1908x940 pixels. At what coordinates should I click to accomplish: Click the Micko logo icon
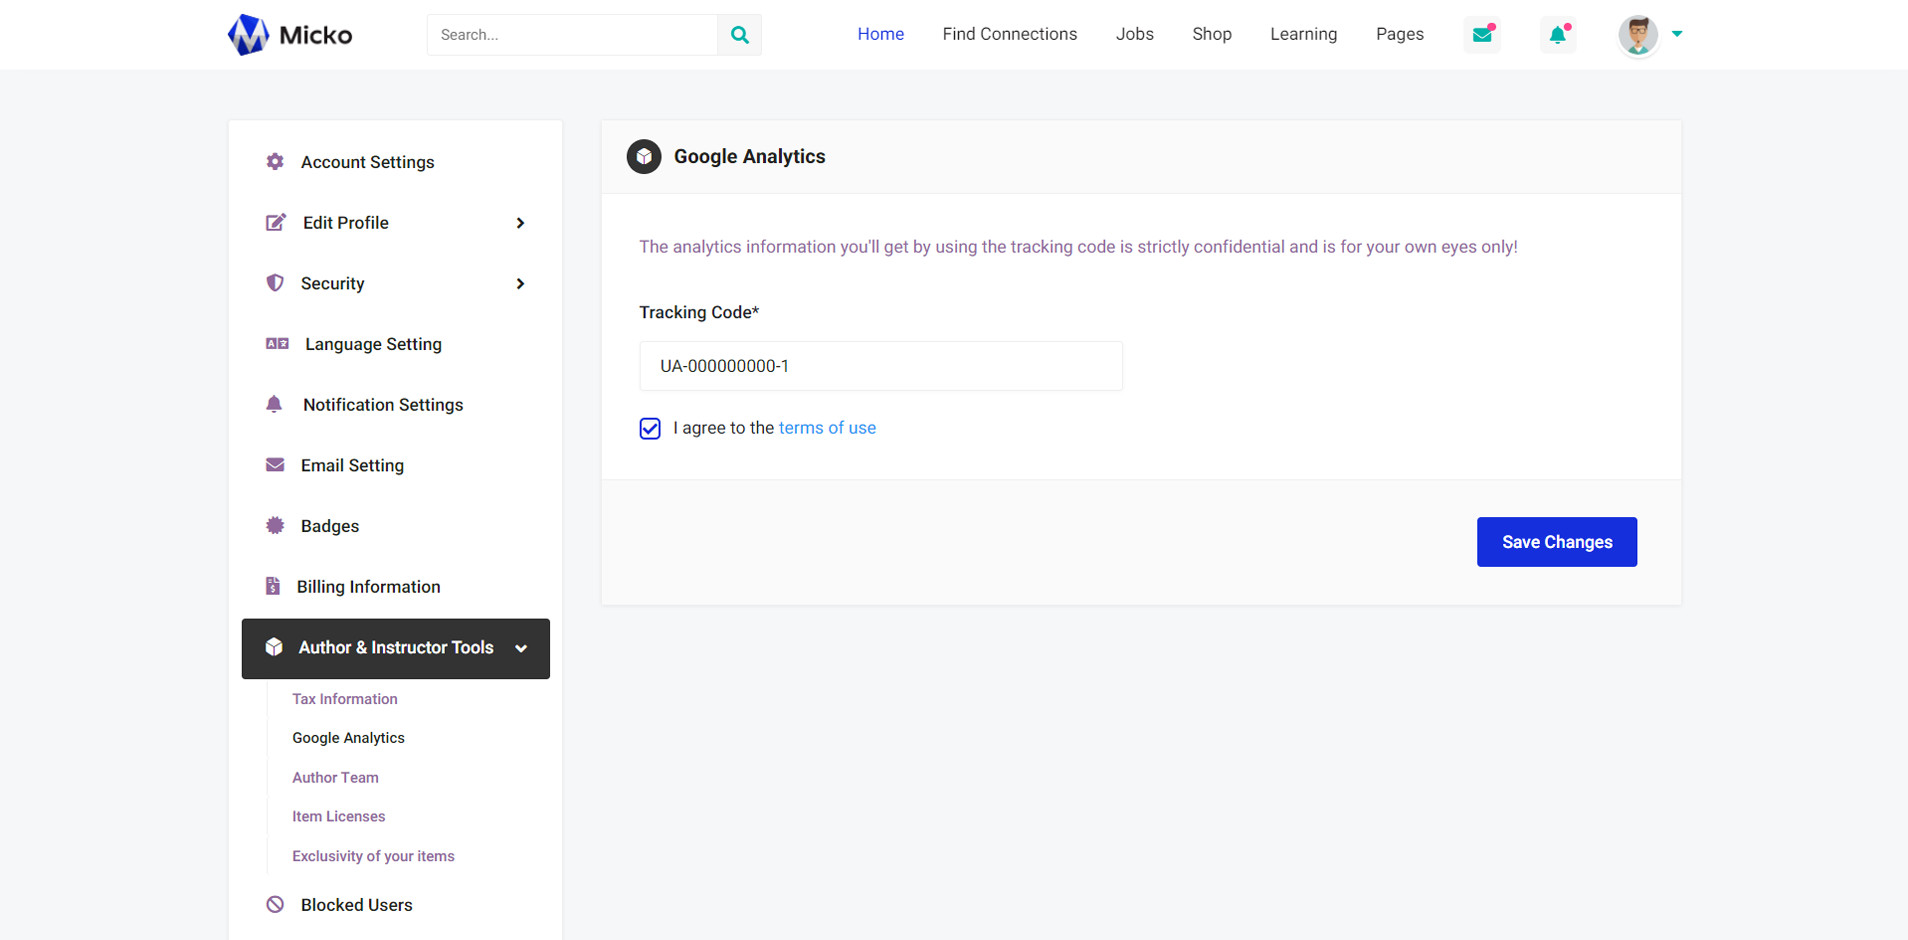pos(248,35)
